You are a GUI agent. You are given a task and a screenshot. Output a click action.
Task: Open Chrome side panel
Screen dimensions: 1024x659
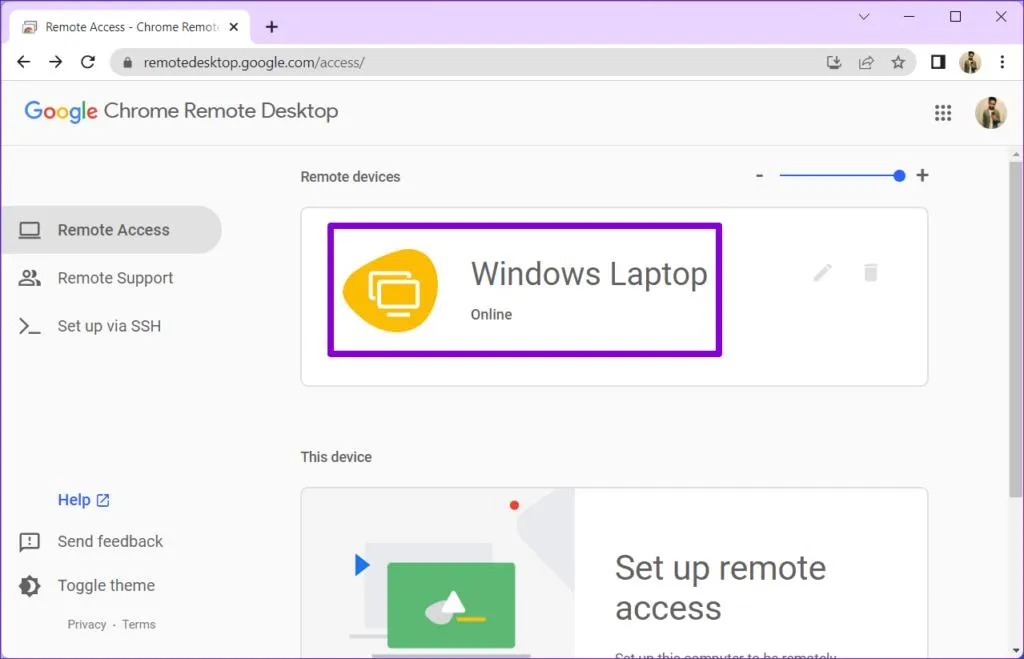tap(938, 62)
